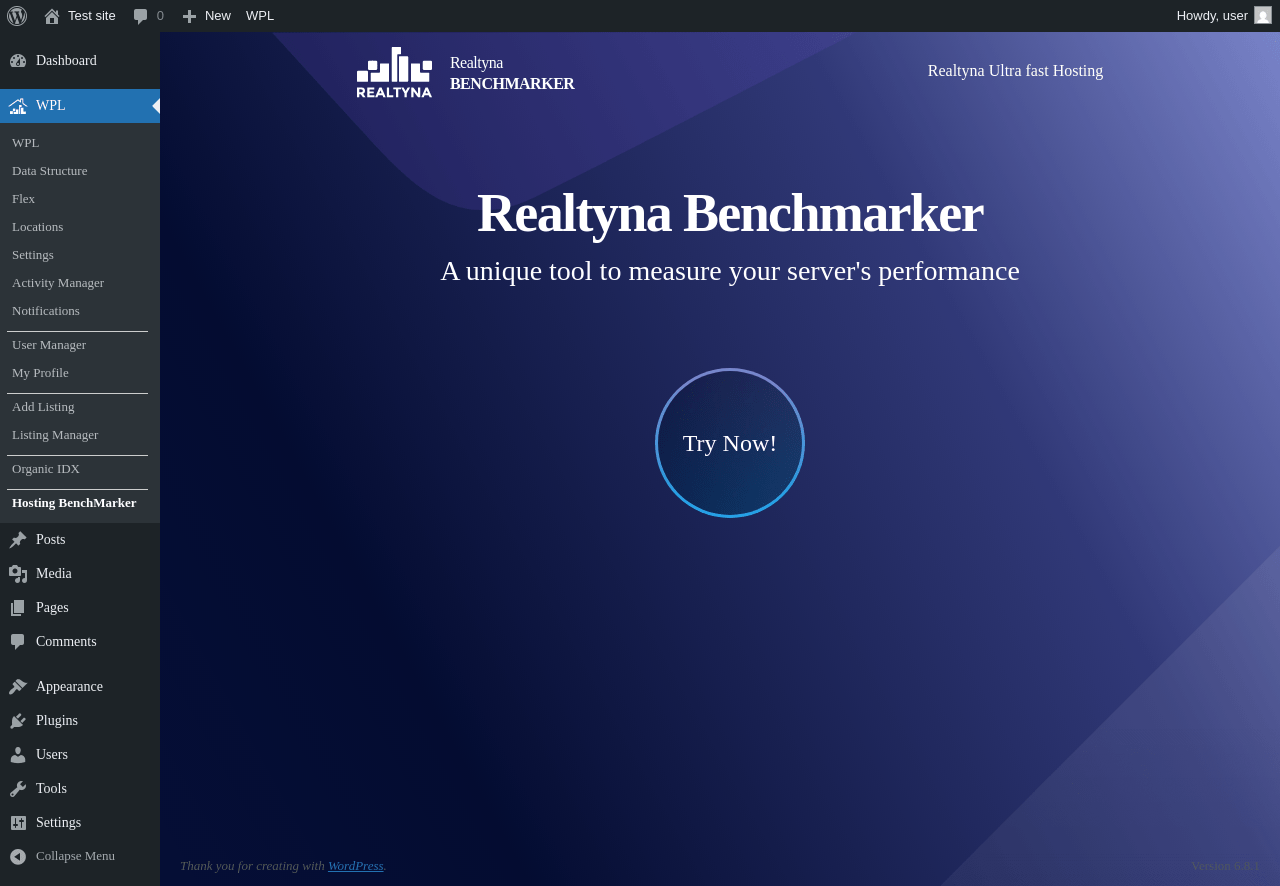
Task: Click the Realtyna Benchmarker heading
Action: (730, 213)
